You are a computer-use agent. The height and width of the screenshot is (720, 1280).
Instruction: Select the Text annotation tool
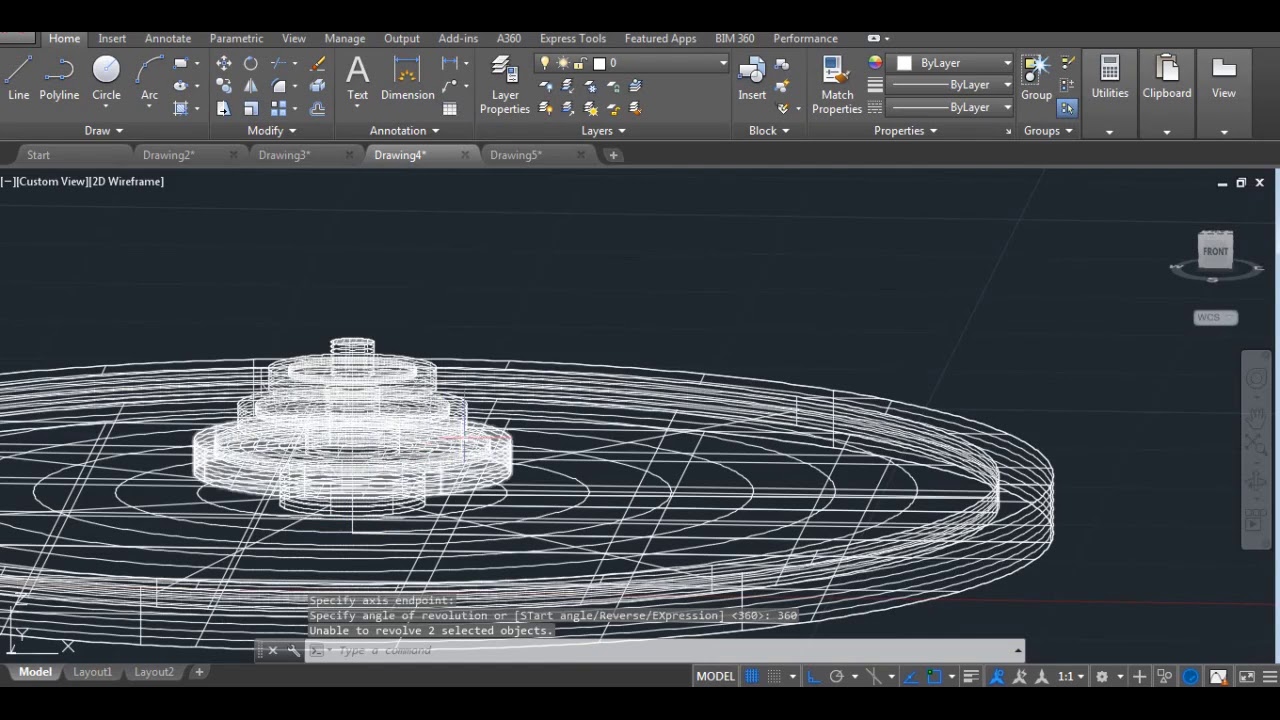pyautogui.click(x=357, y=78)
